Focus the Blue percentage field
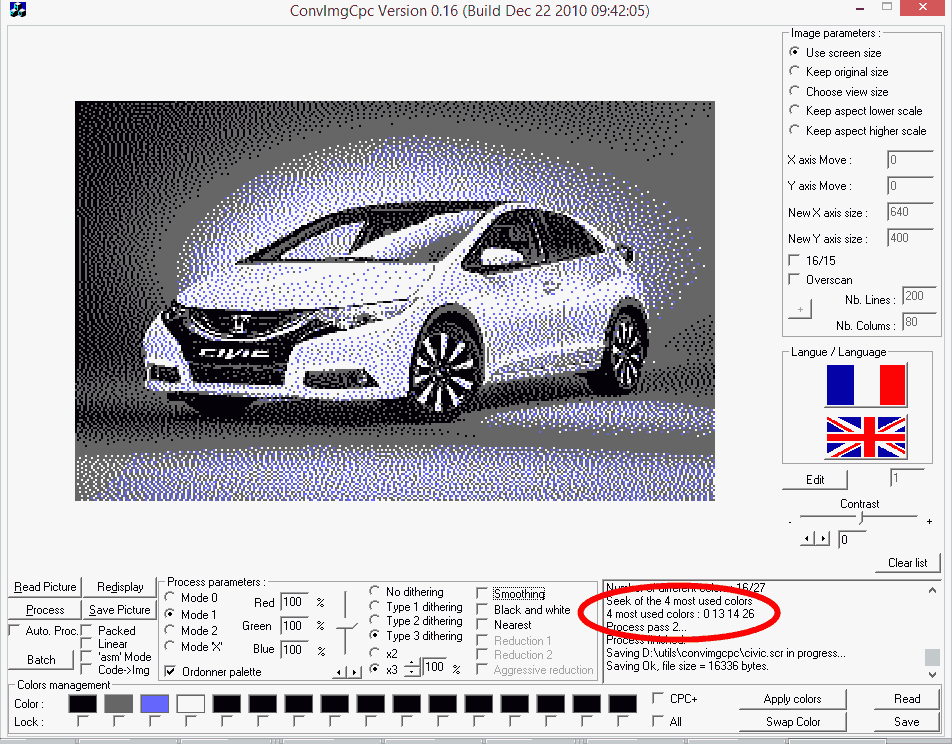Screen dimensions: 952x744 pos(294,649)
